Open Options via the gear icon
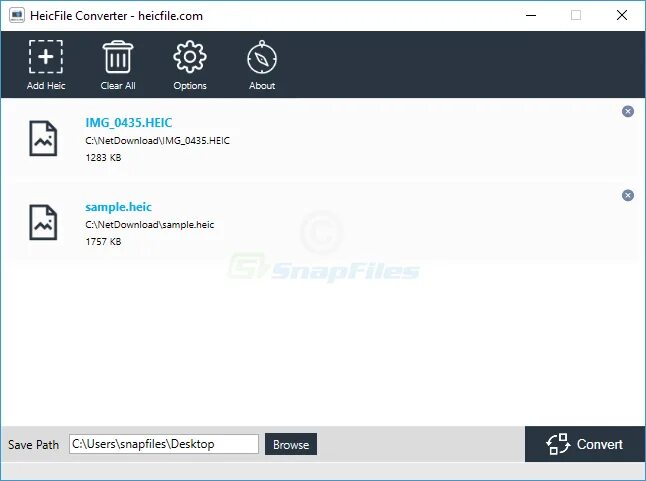Viewport: 646px width, 481px height. pyautogui.click(x=190, y=56)
